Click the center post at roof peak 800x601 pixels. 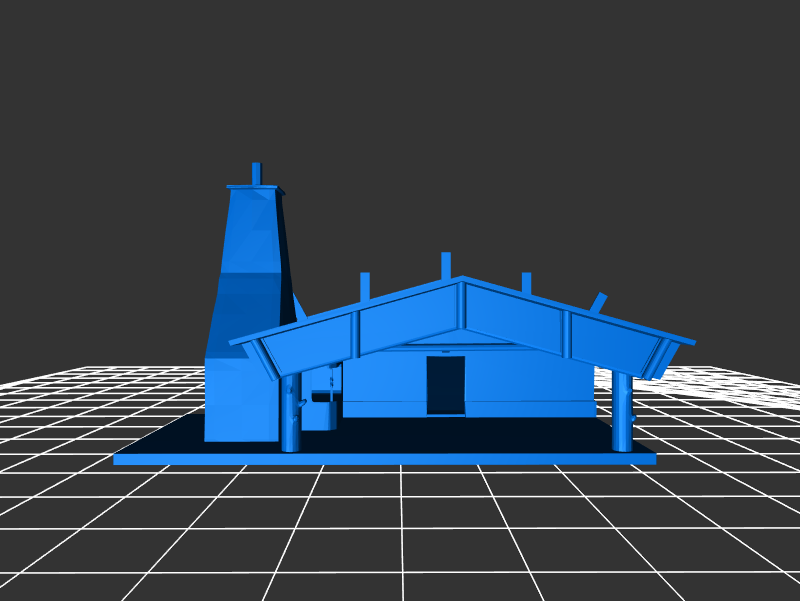point(446,264)
